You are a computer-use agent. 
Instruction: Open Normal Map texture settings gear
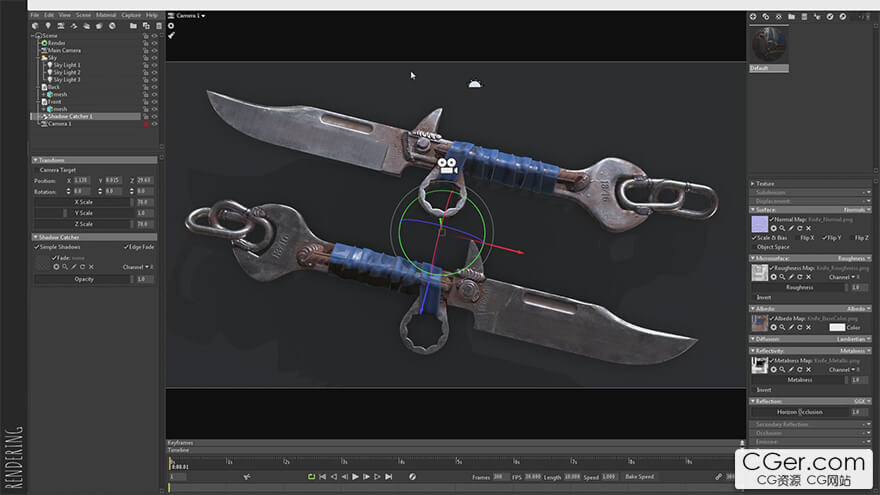[x=773, y=228]
